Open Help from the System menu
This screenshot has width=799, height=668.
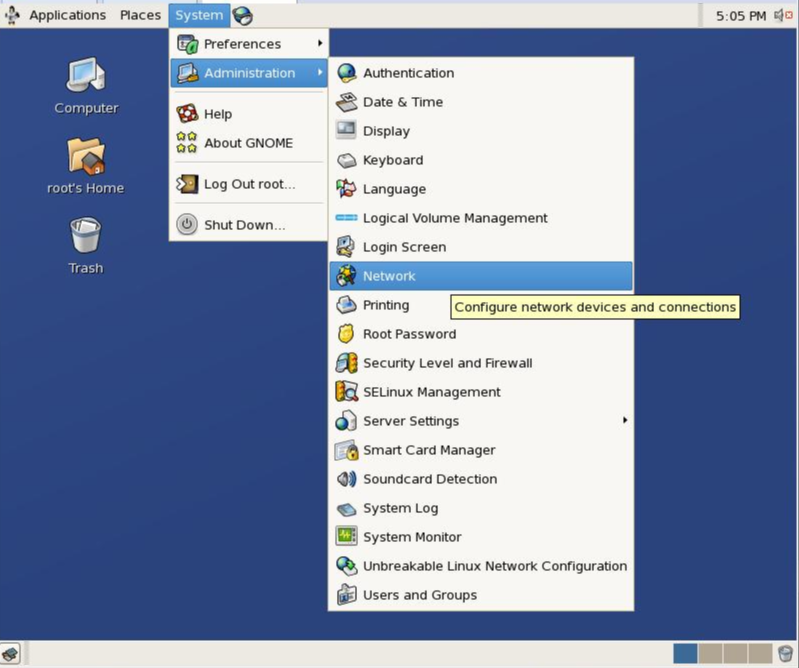(x=249, y=114)
